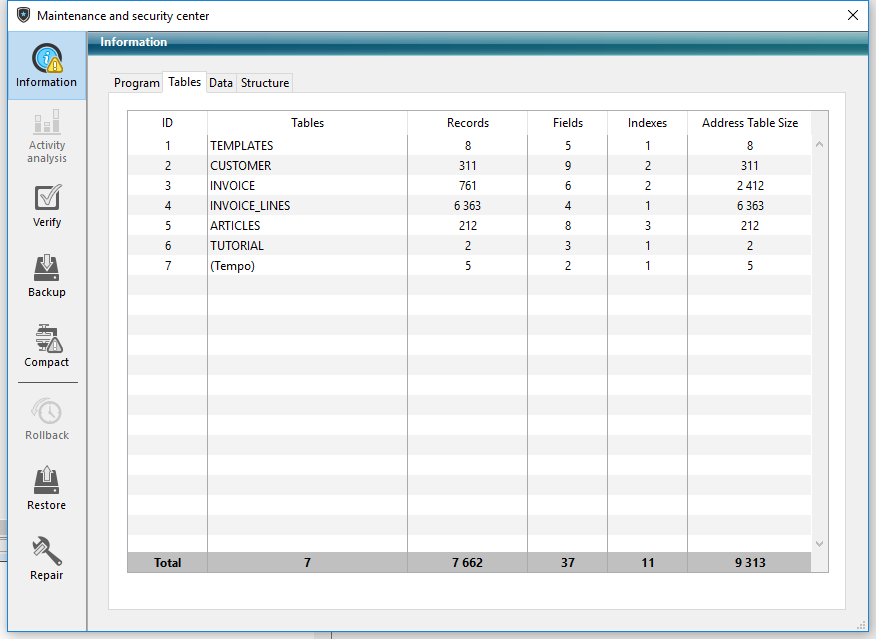The height and width of the screenshot is (639, 876).
Task: Open the Repair wrench icon
Action: 46,551
